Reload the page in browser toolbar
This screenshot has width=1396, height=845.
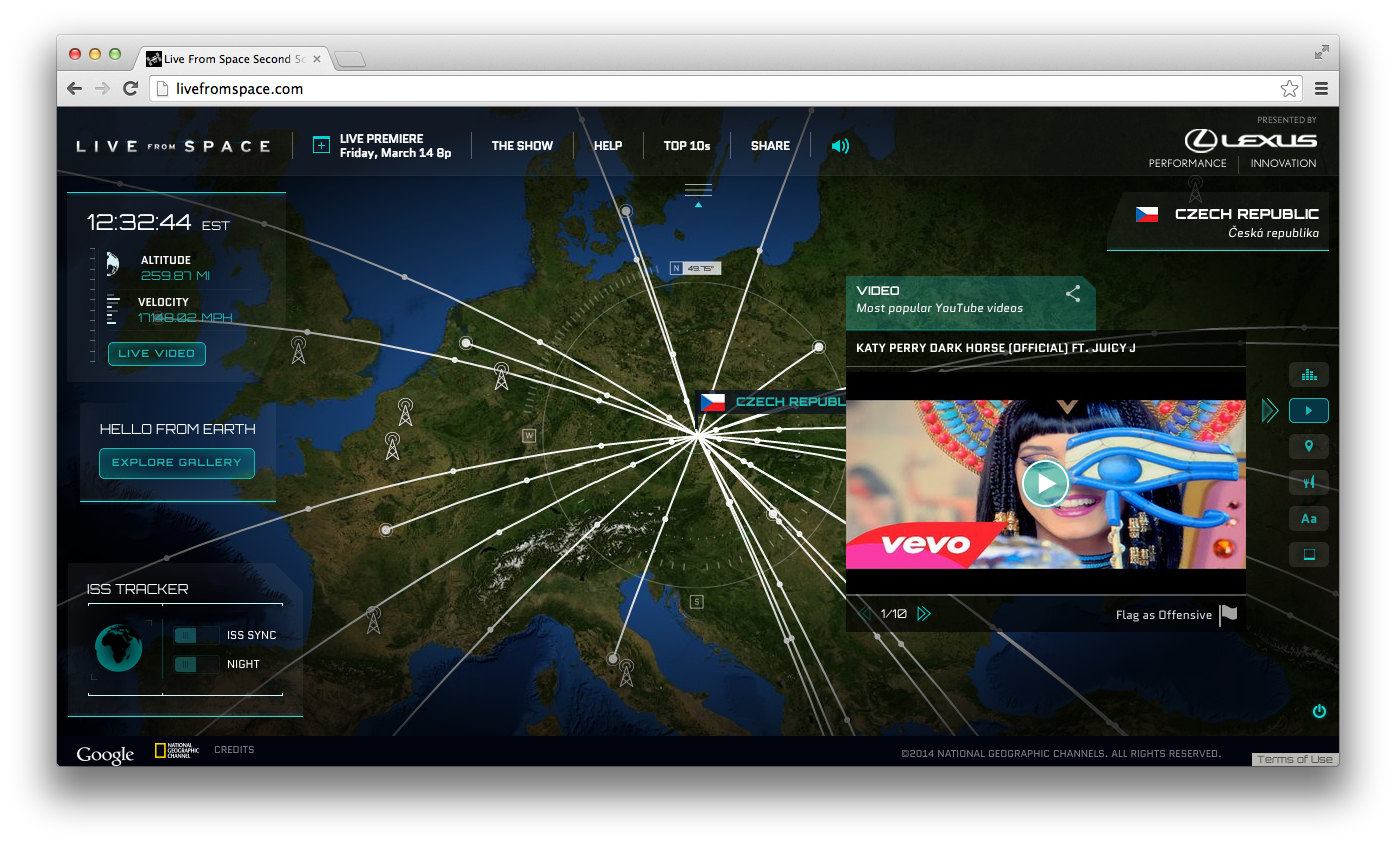(130, 89)
